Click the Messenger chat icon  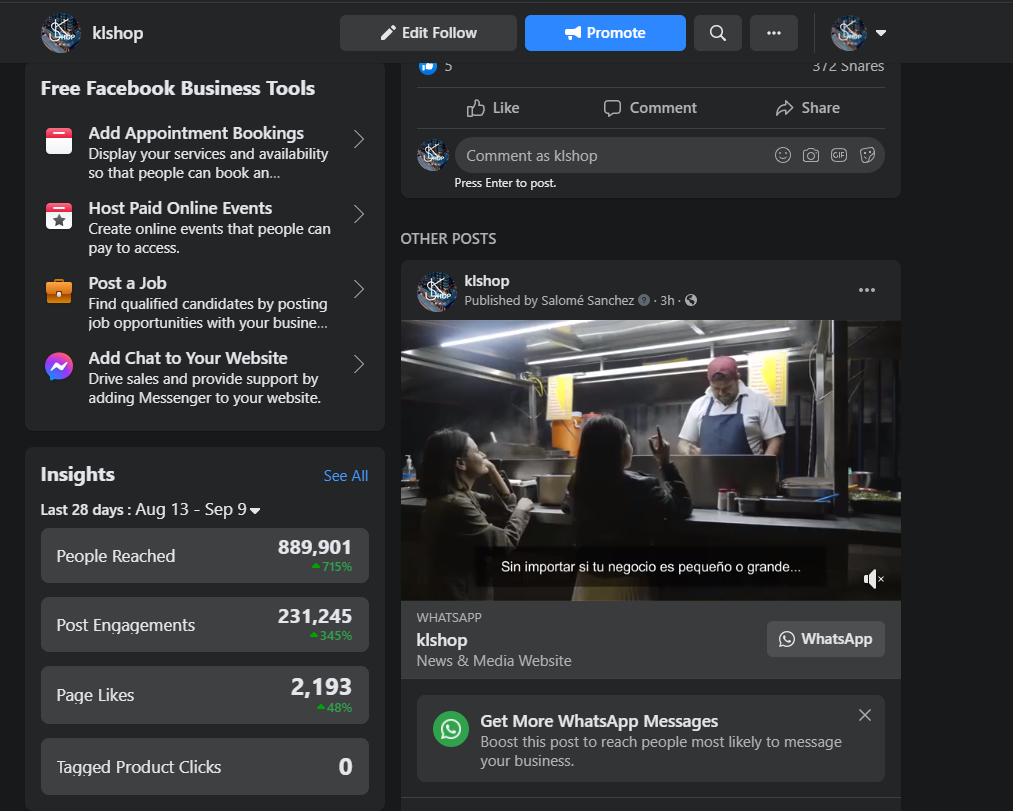[x=59, y=366]
